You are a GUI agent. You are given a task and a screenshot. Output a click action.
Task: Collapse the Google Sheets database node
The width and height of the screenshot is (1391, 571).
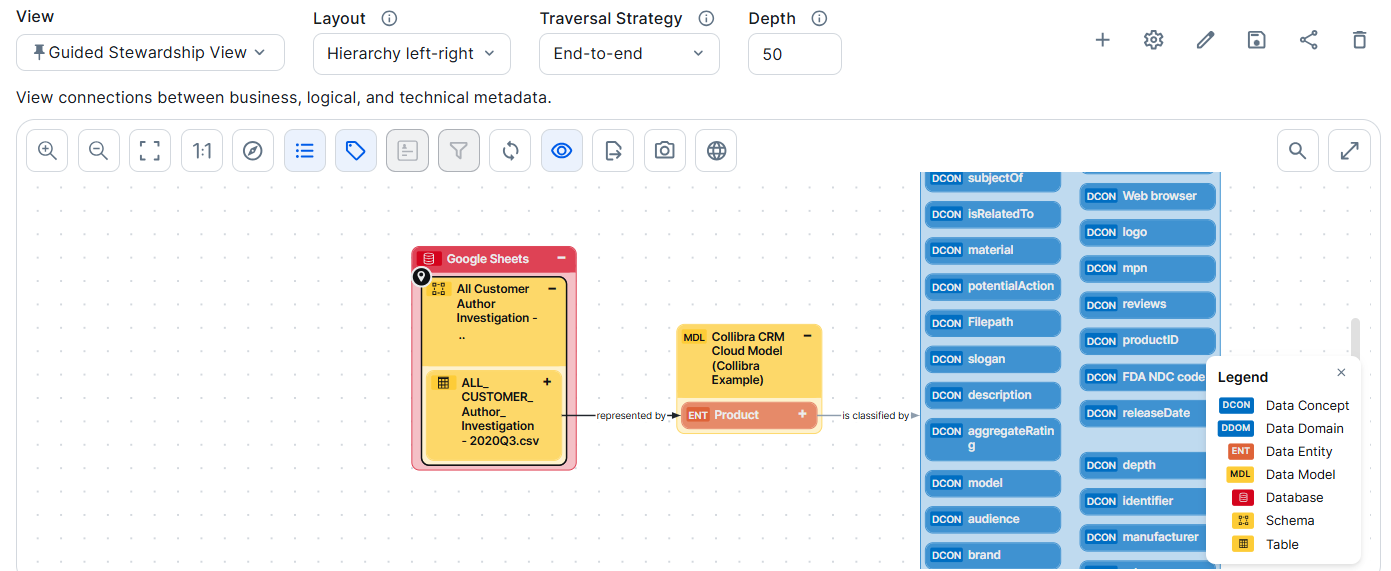click(562, 258)
